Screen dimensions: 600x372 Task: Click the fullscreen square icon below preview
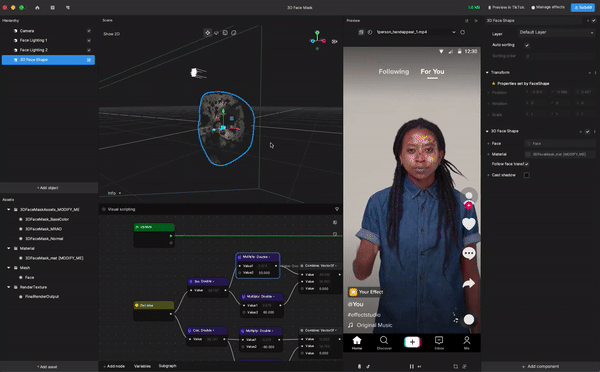[455, 366]
